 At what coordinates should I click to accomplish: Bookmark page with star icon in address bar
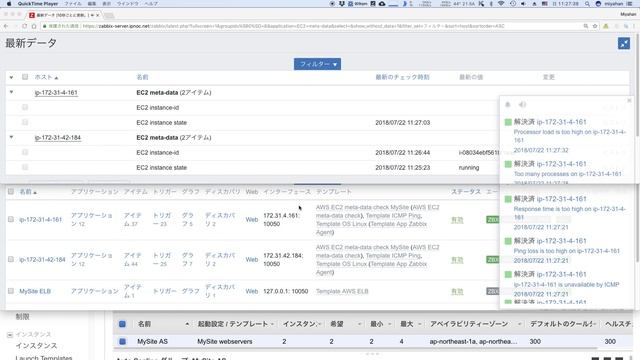tap(595, 26)
